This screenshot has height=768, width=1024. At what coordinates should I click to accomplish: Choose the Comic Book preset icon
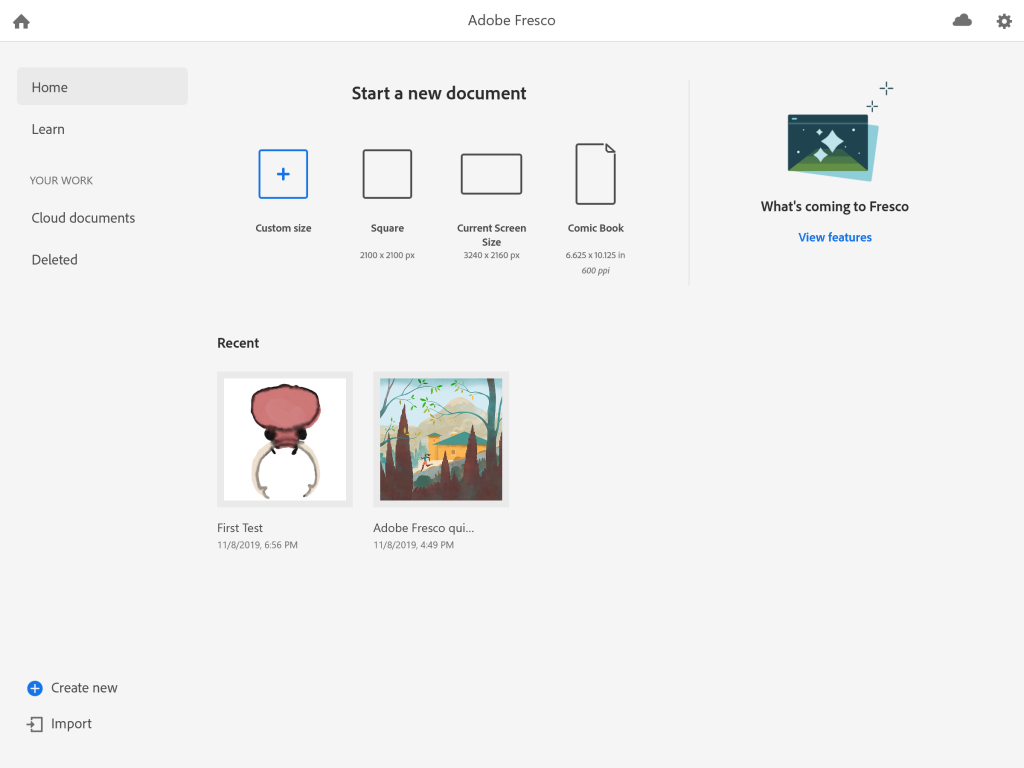596,174
